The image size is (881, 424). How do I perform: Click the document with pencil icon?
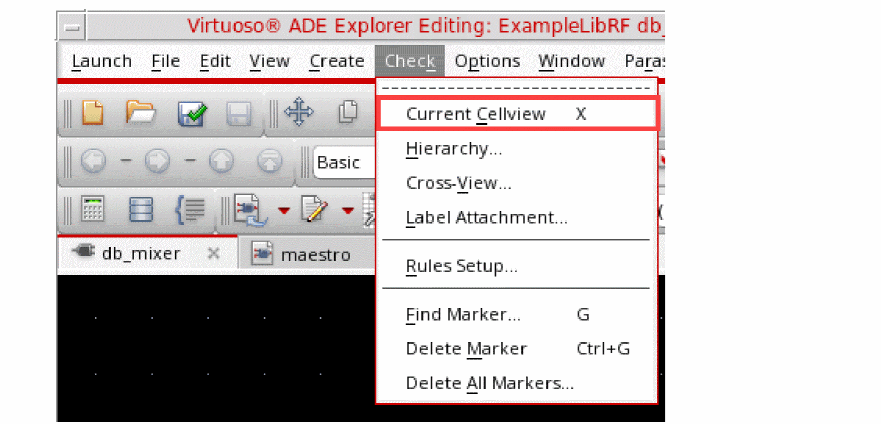(x=313, y=209)
